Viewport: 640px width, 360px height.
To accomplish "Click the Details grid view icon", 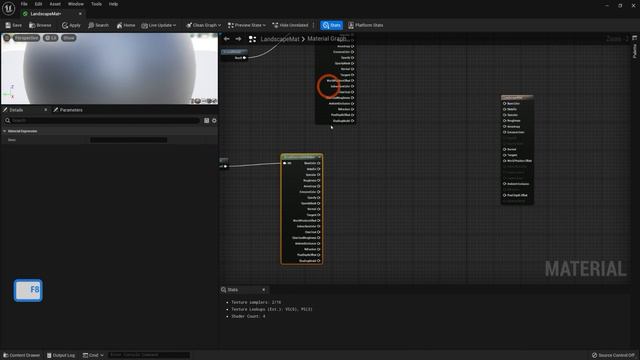I will click(x=207, y=120).
